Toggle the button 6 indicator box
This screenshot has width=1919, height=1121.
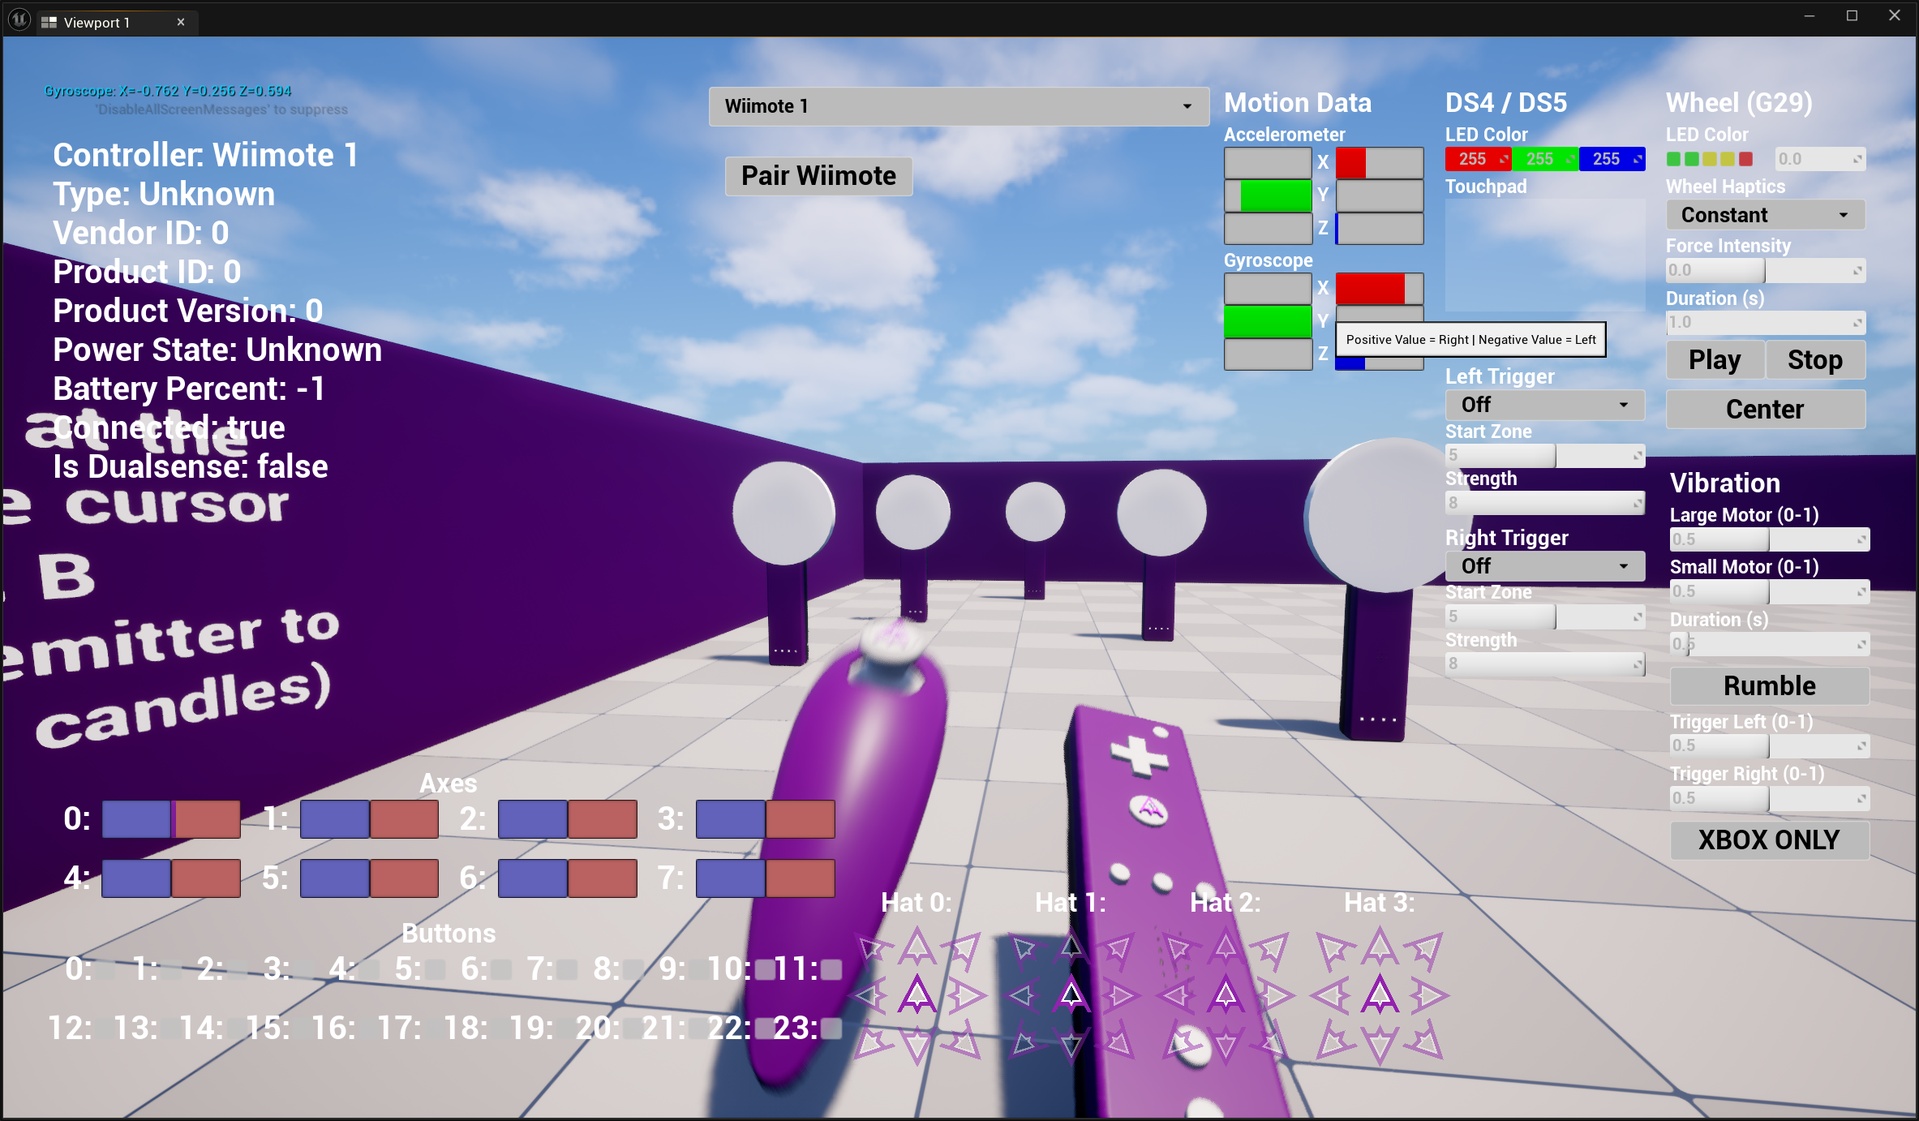point(500,969)
